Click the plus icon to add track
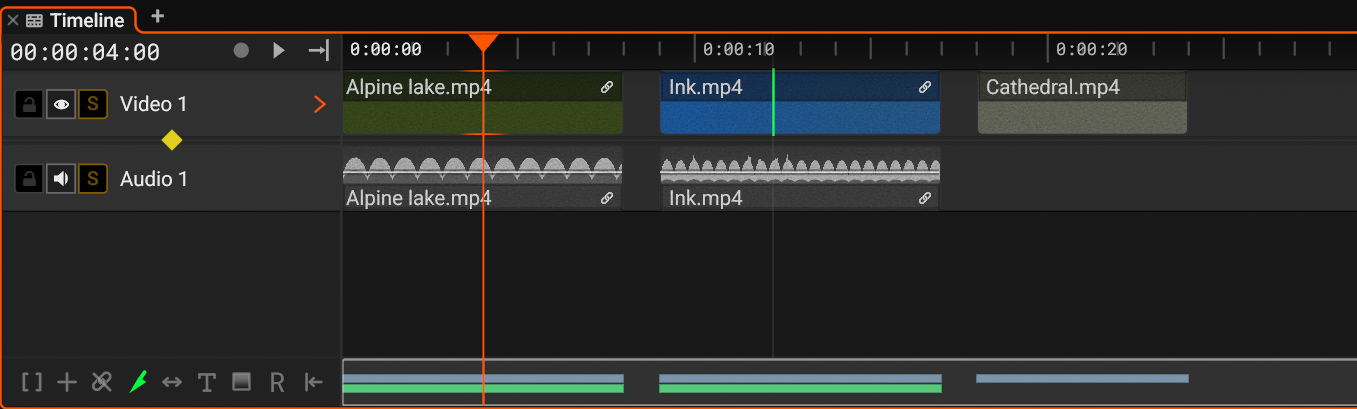Screen dimensions: 1357x409 tap(67, 382)
